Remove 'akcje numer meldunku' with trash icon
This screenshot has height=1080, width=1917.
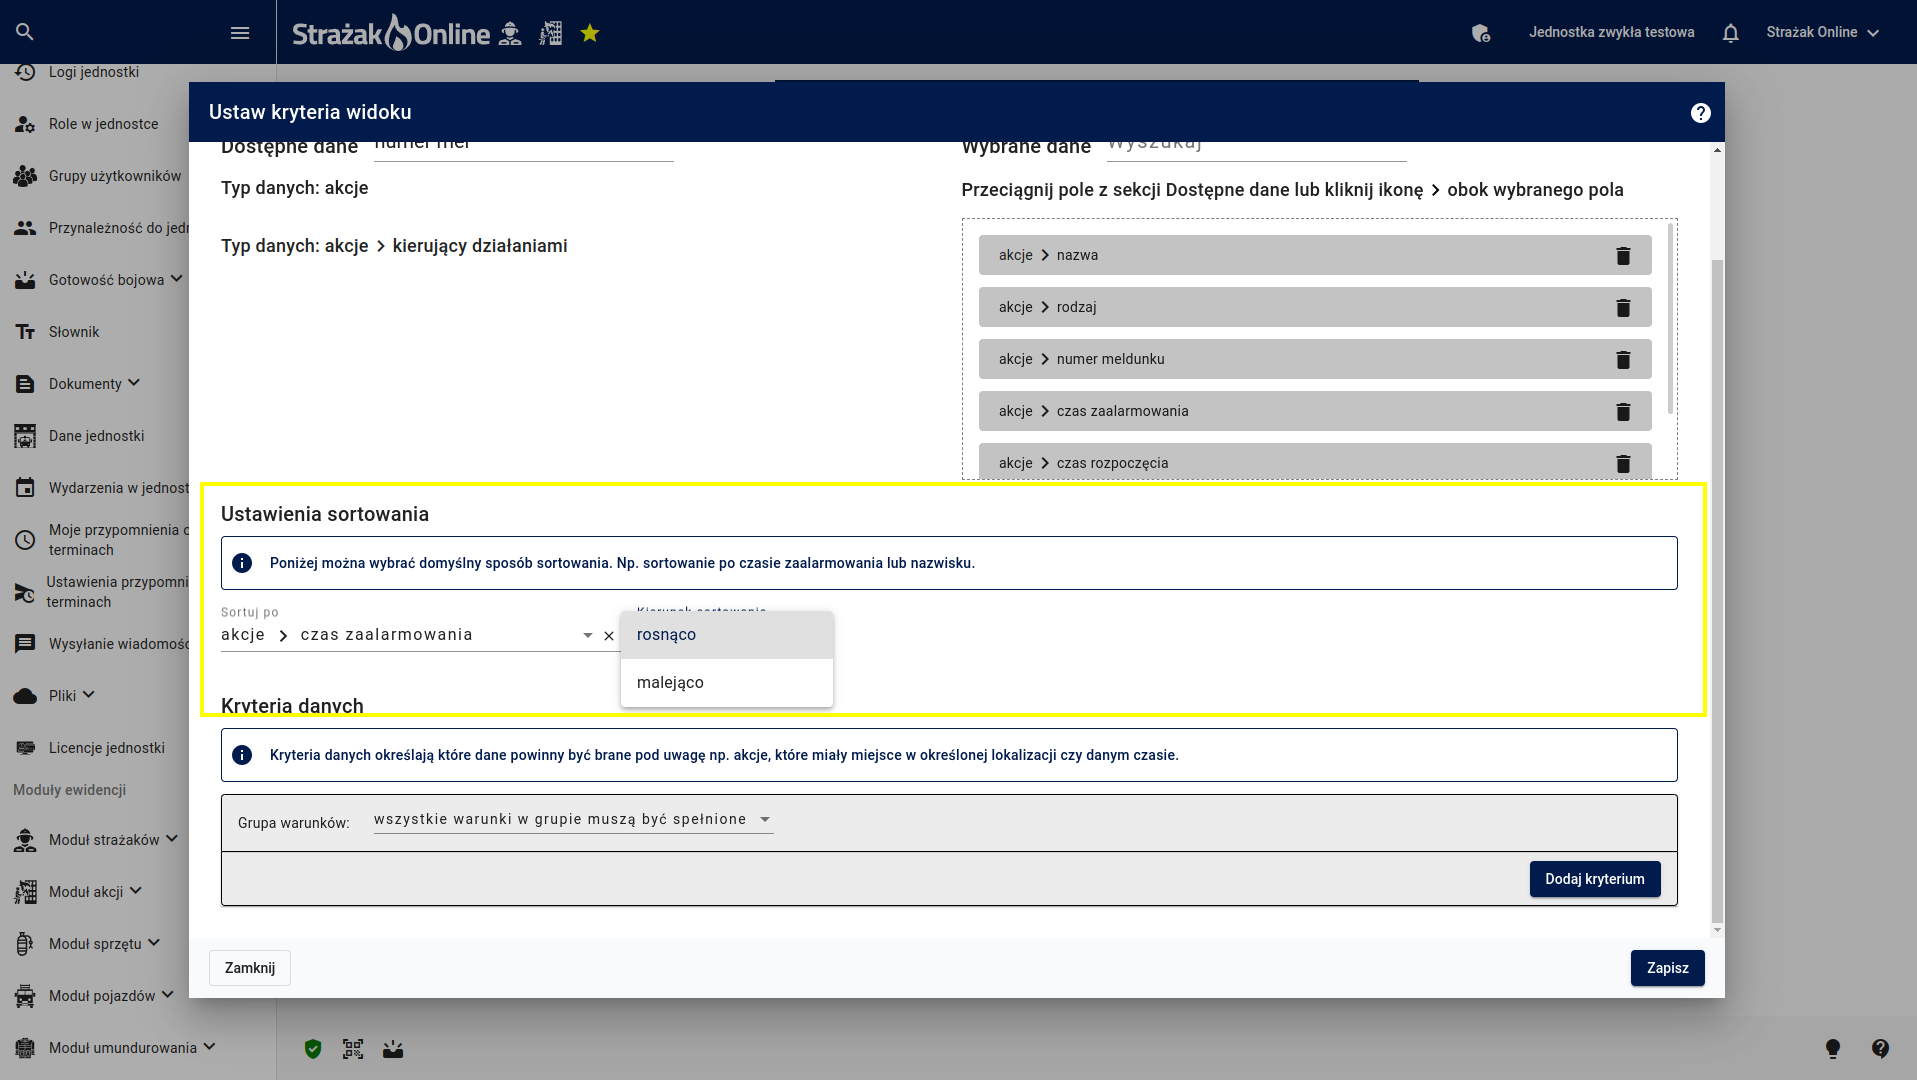point(1623,360)
